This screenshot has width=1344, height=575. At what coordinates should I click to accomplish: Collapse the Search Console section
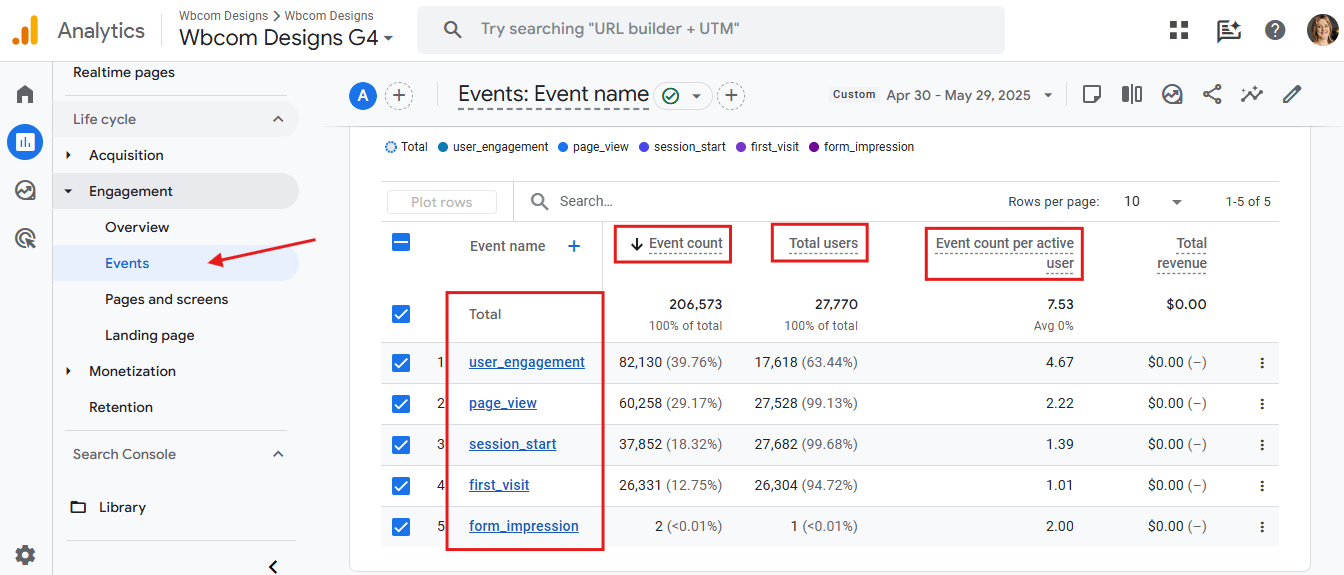point(278,454)
